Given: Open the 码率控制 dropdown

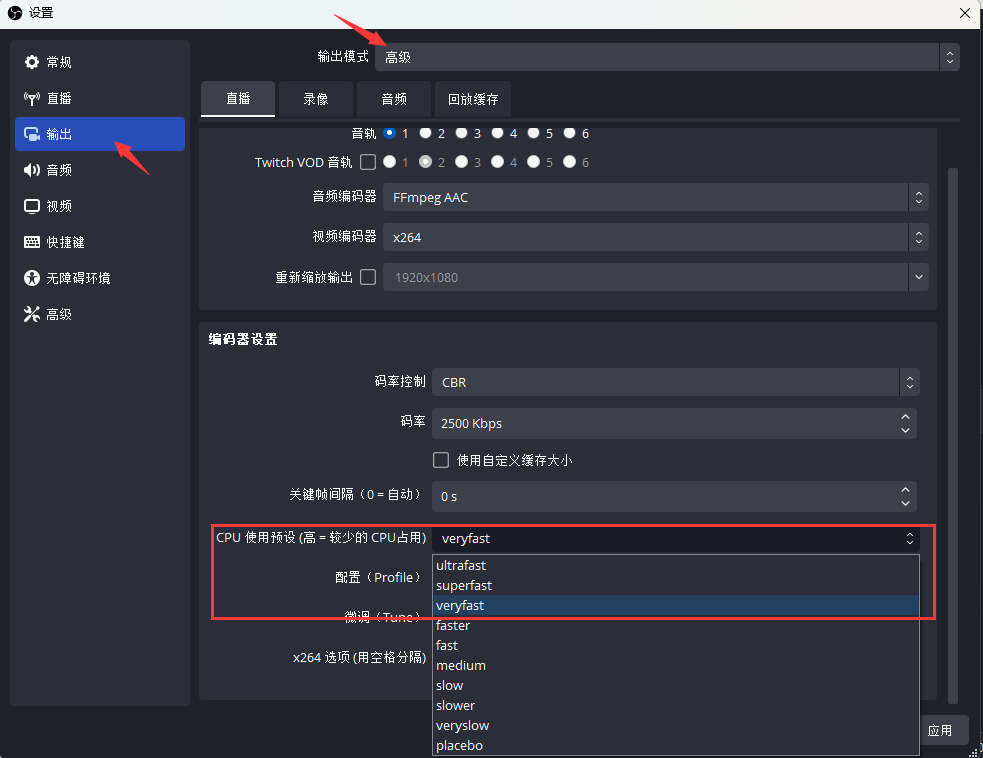Looking at the screenshot, I should click(x=672, y=382).
